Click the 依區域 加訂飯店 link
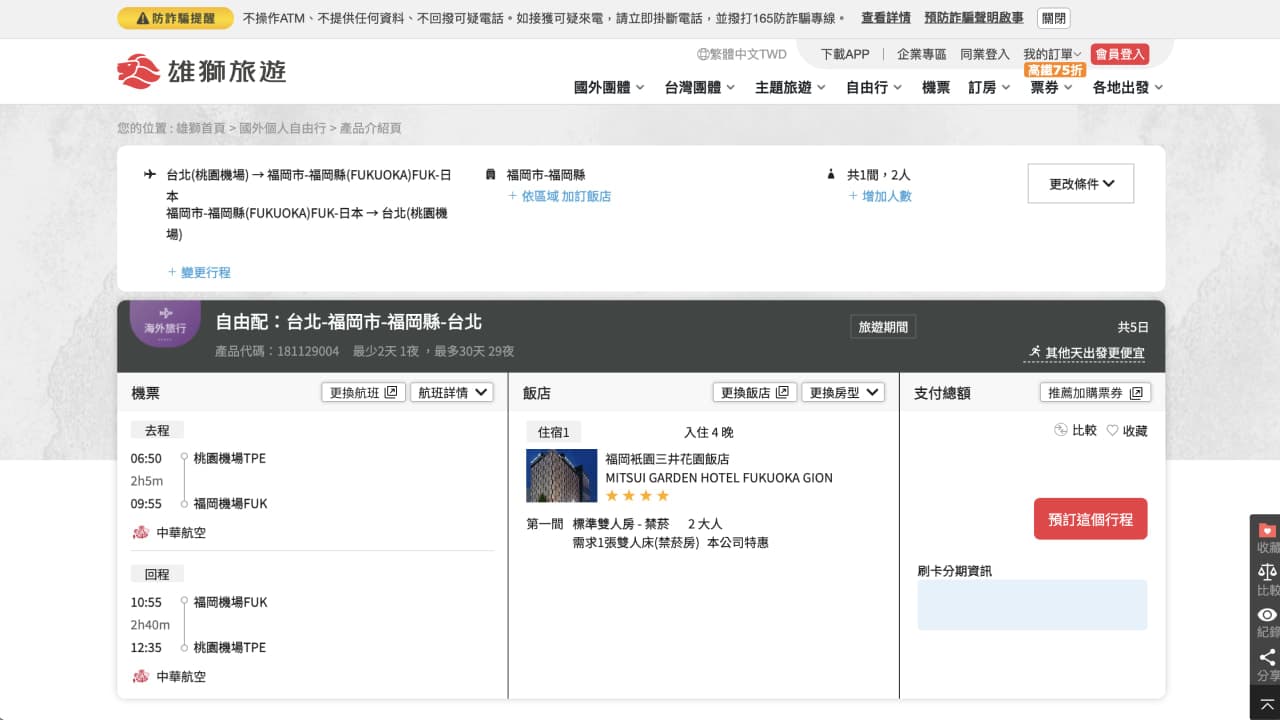 (x=560, y=196)
